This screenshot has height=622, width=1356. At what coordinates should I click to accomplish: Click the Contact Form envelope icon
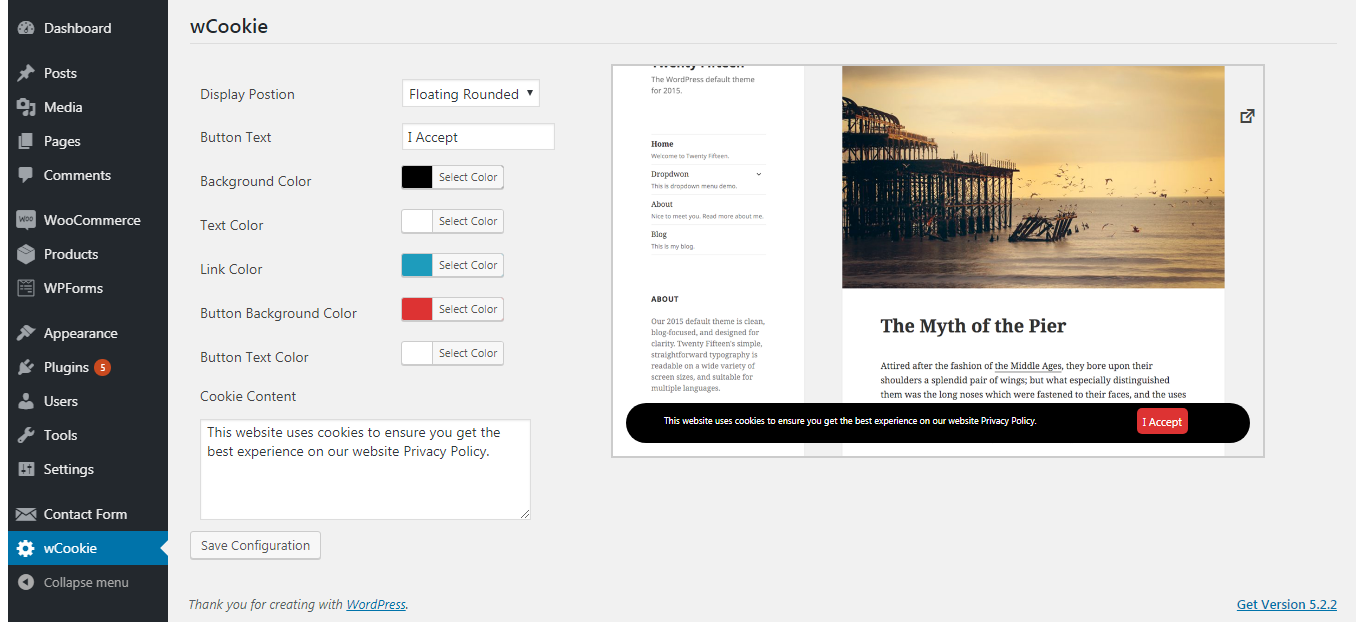coord(26,514)
